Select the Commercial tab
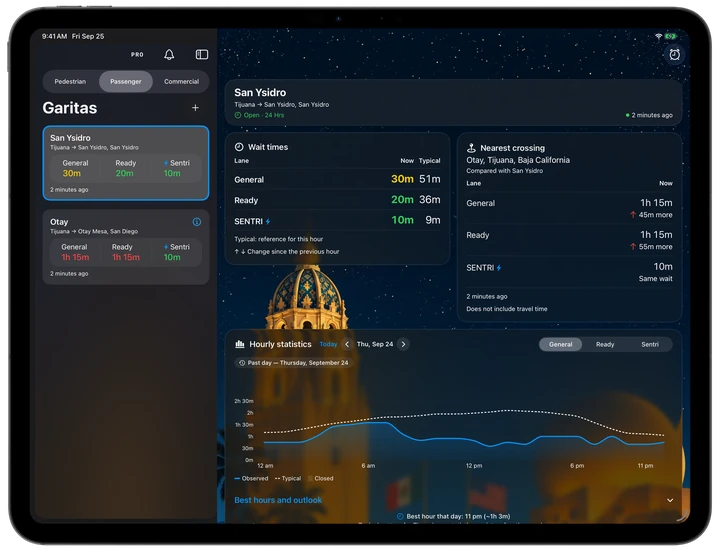This screenshot has width=720, height=552. pyautogui.click(x=181, y=82)
